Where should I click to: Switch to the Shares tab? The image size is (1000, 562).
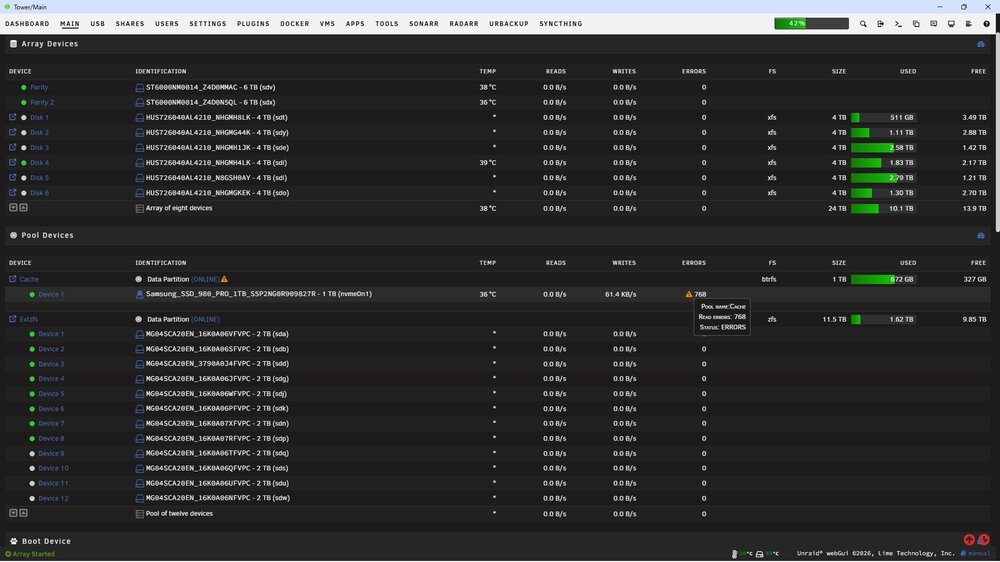[129, 24]
